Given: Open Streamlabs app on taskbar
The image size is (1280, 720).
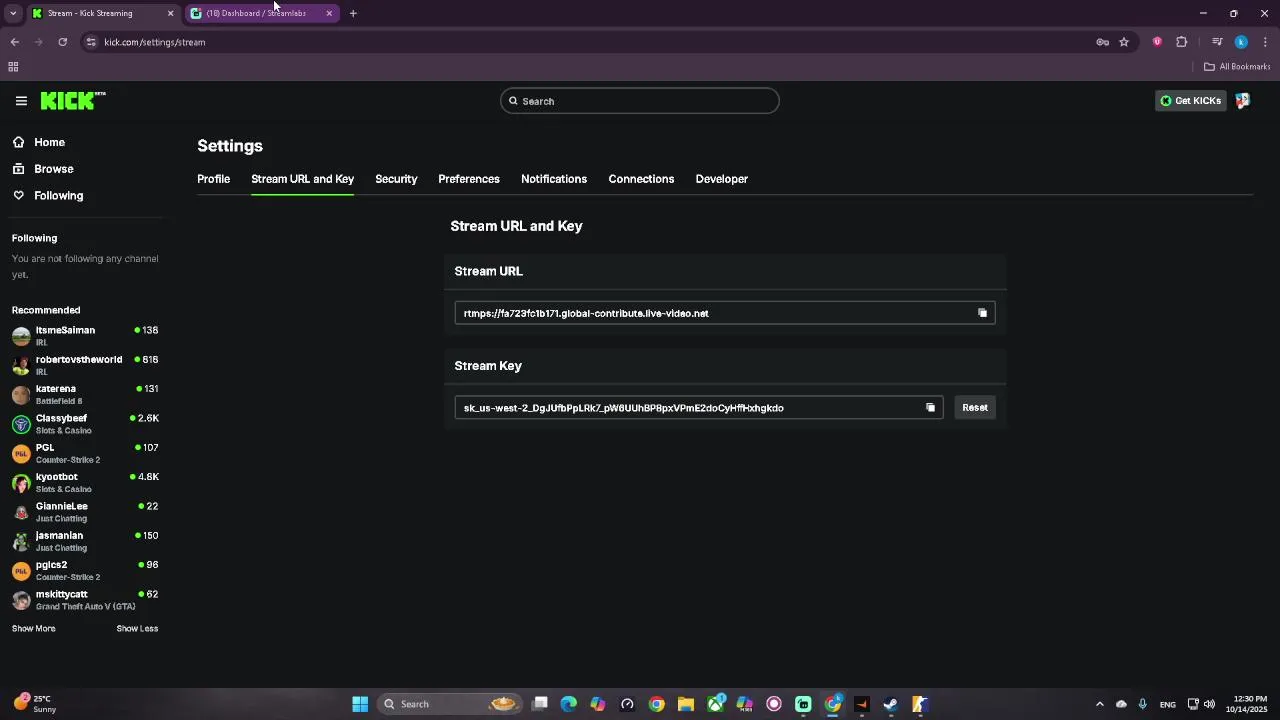Looking at the screenshot, I should [803, 704].
